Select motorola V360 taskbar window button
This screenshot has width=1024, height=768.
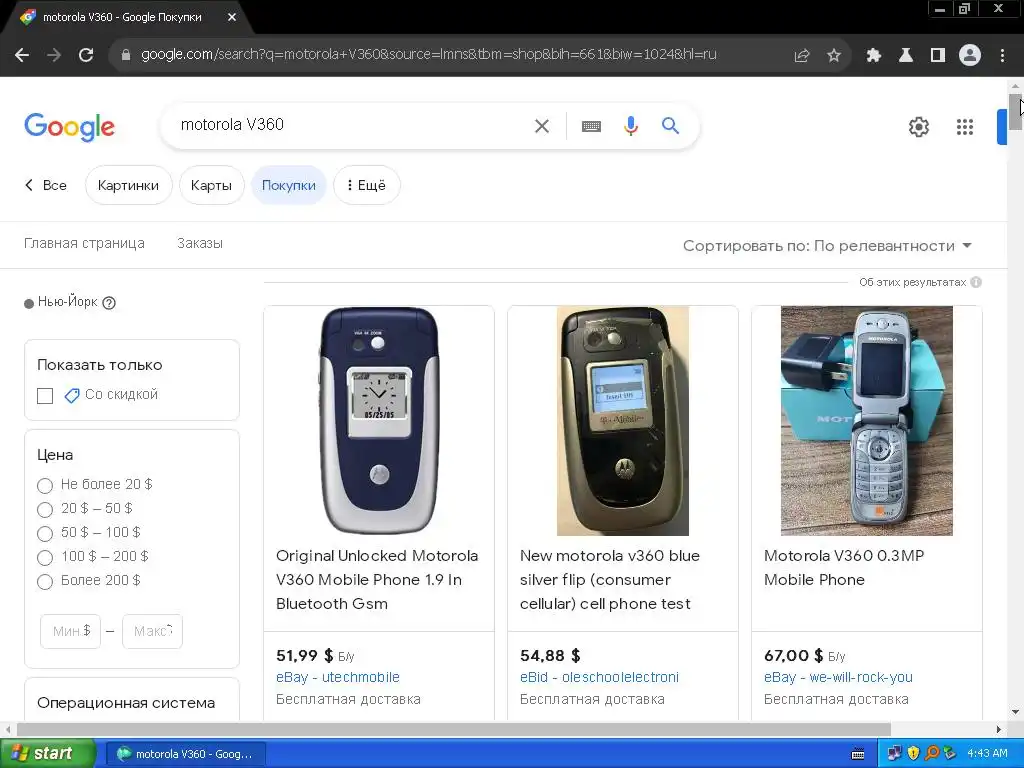click(x=185, y=754)
